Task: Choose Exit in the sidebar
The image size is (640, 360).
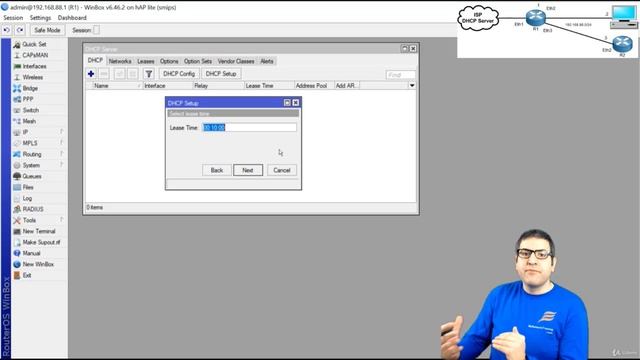Action: click(27, 275)
